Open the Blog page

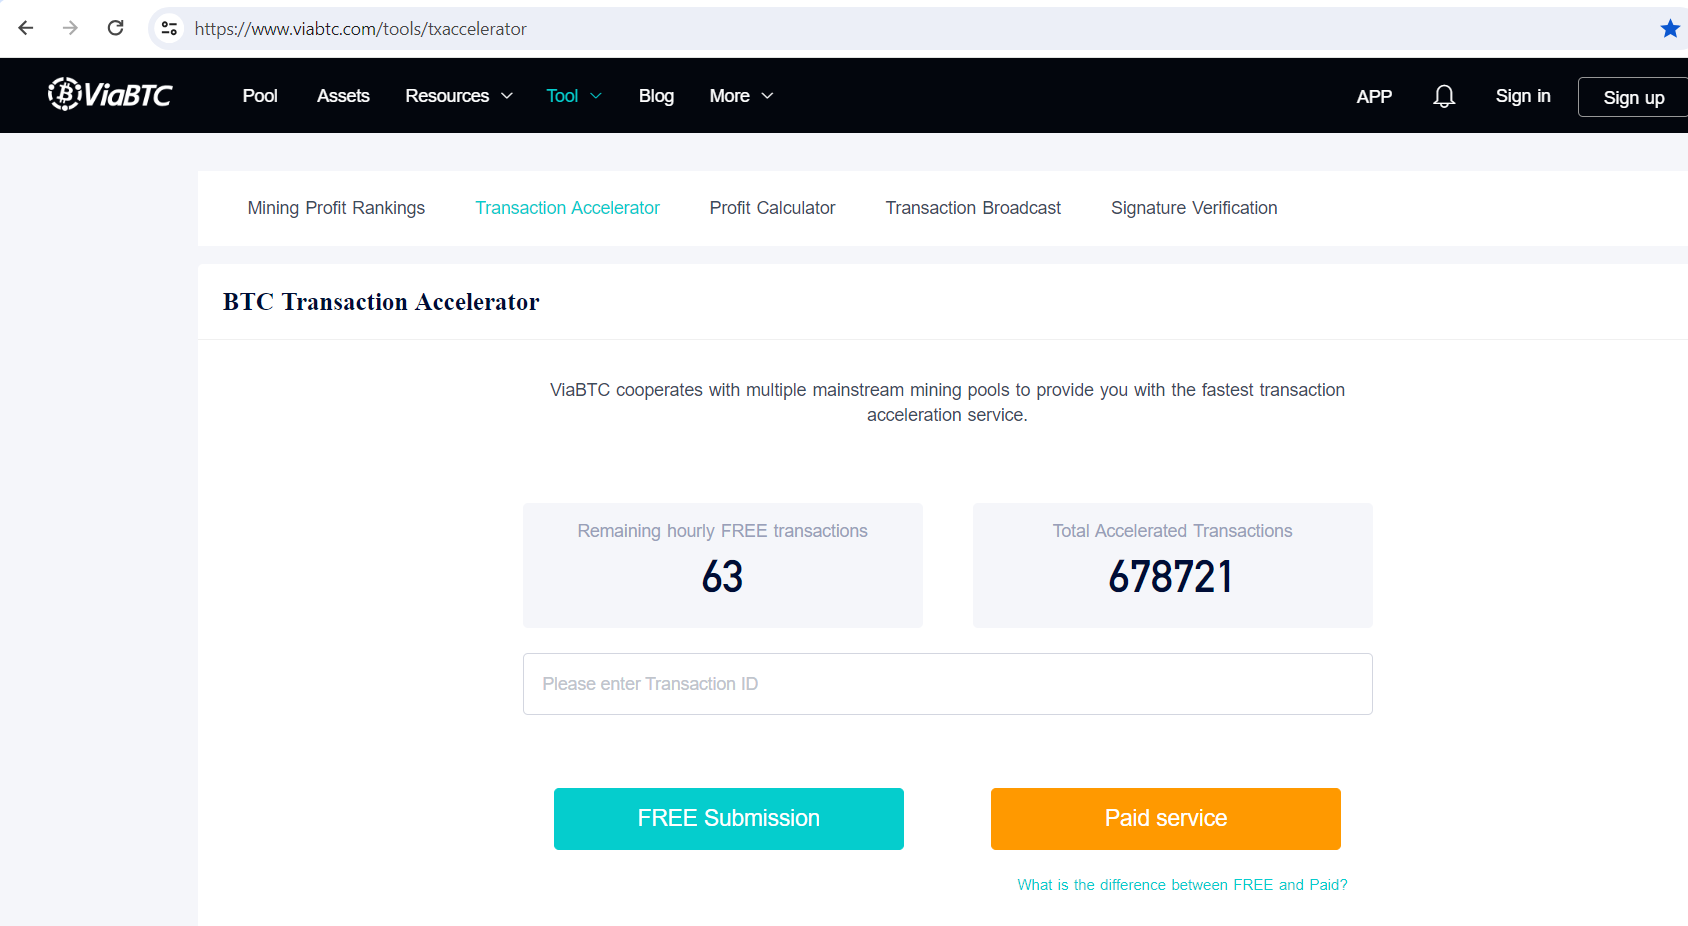pos(656,96)
